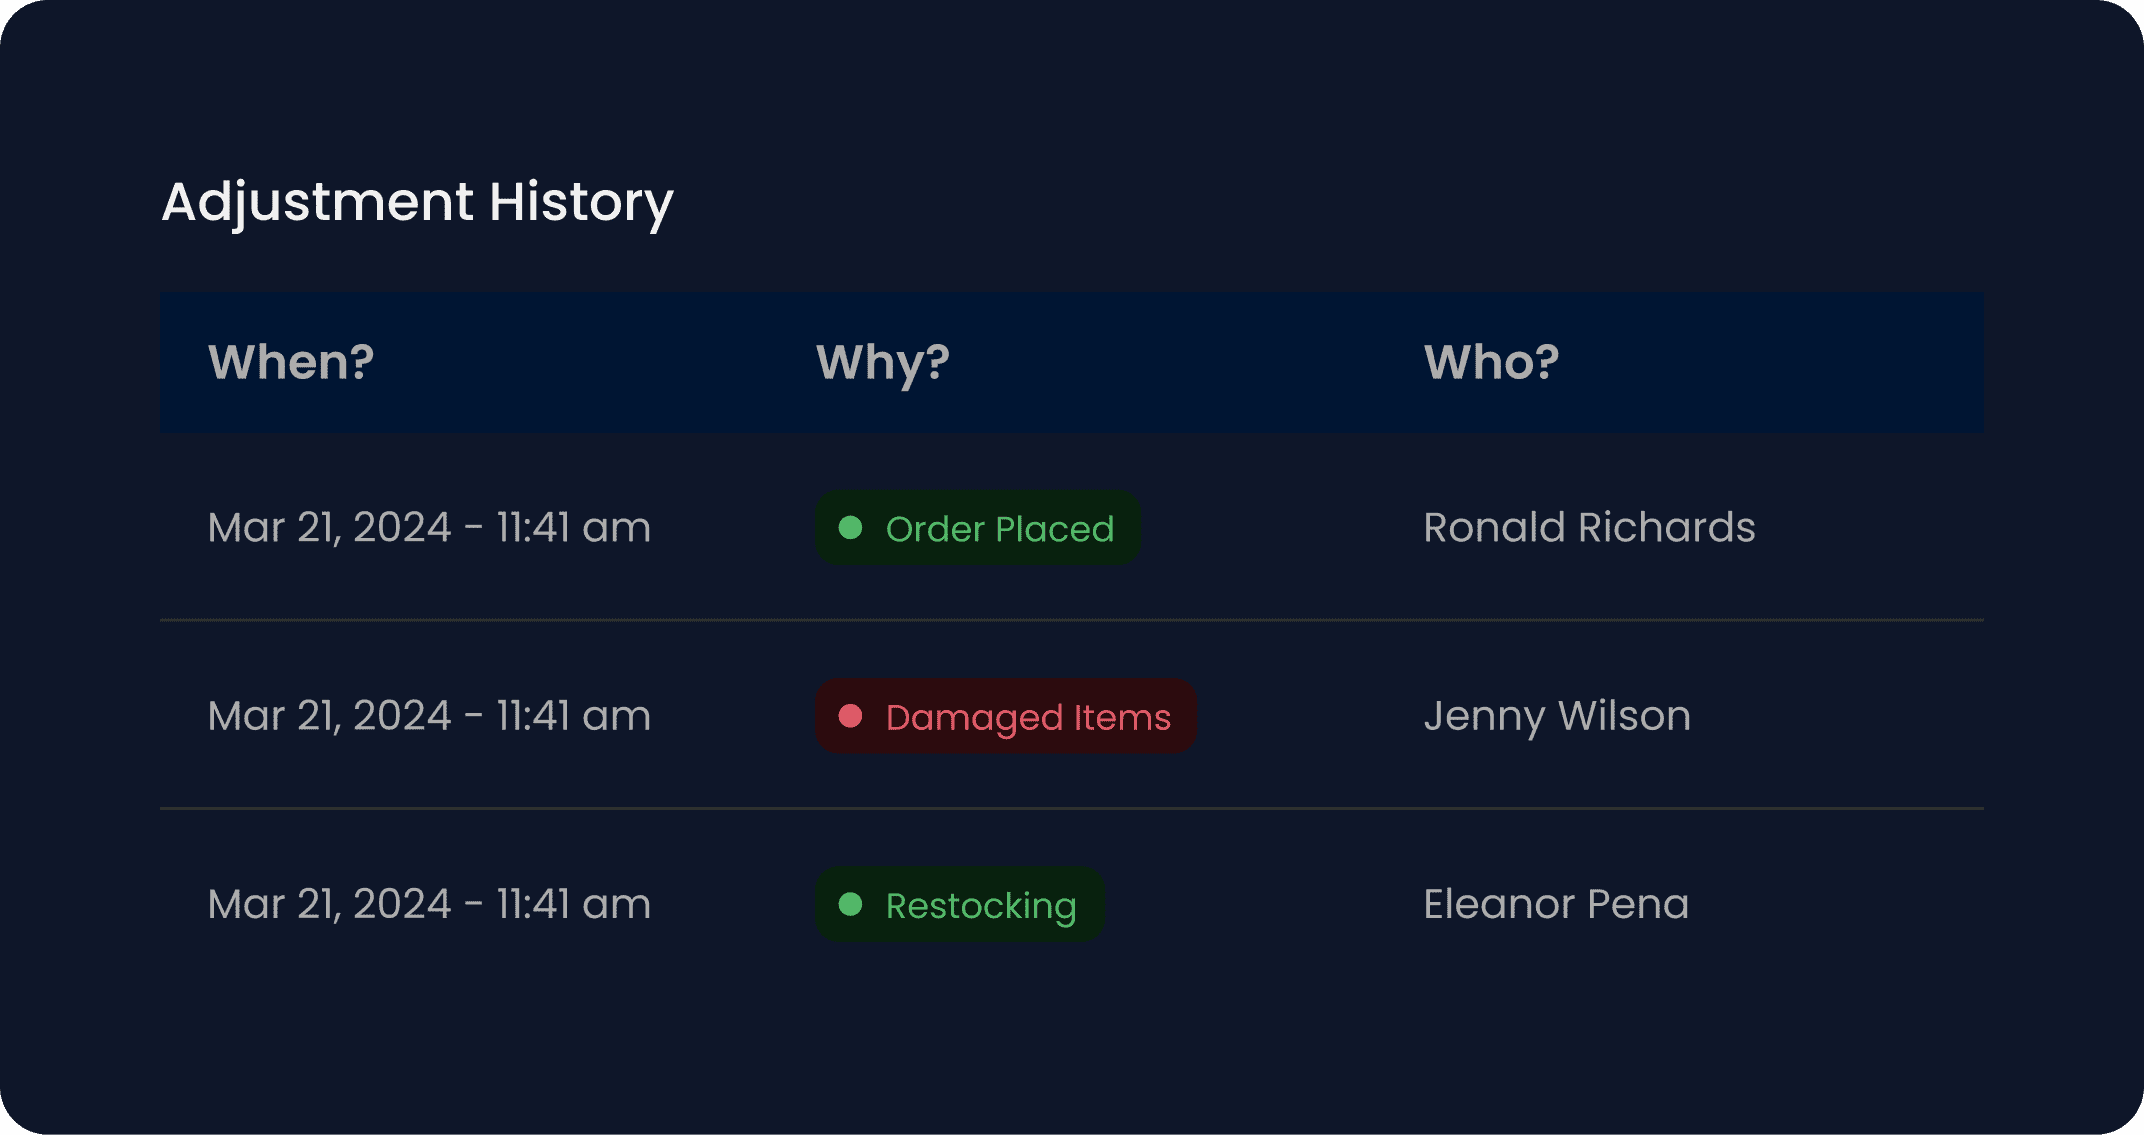Click the green dot in Restocking badge

(x=851, y=904)
